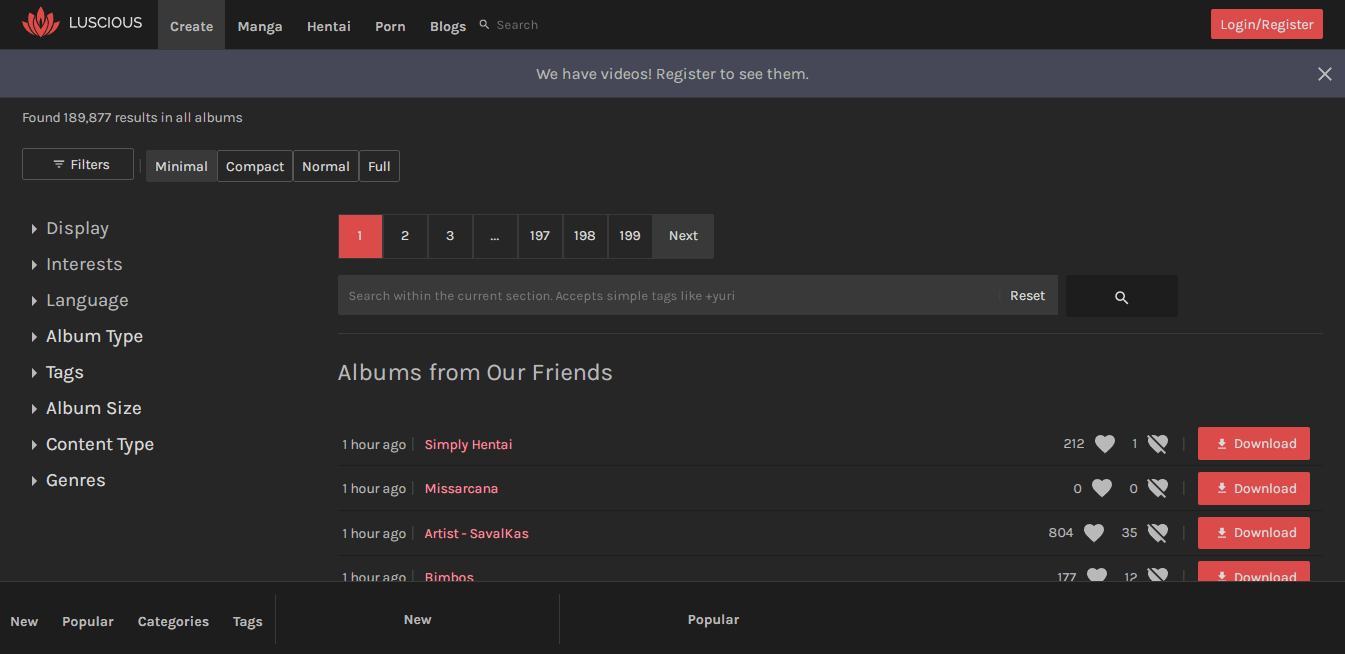Click the search magnifier icon in top bar
The height and width of the screenshot is (654, 1345).
point(484,25)
